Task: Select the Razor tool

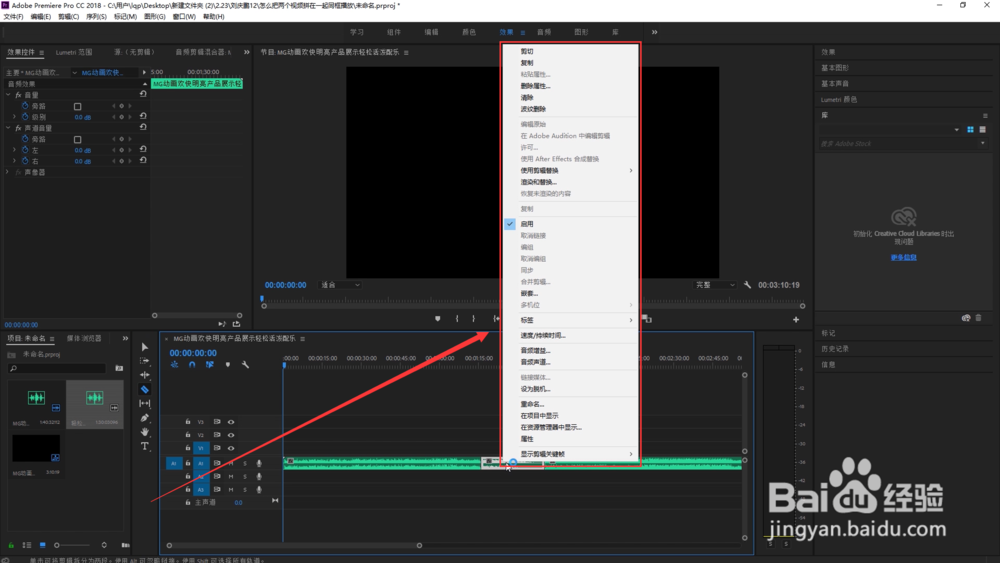Action: click(x=145, y=389)
